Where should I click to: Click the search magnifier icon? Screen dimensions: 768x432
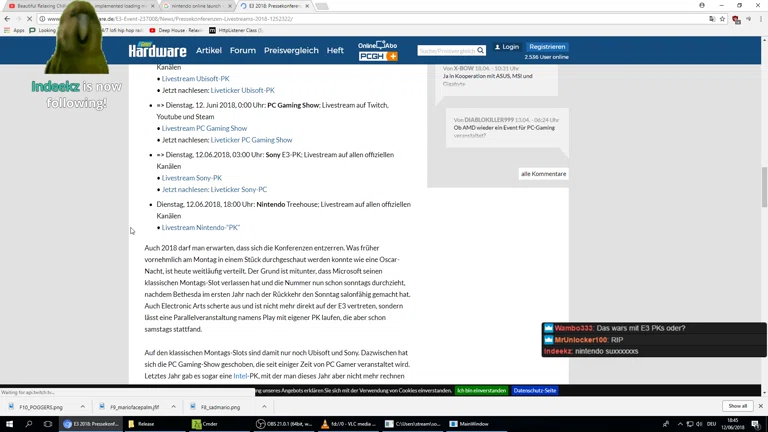point(481,50)
